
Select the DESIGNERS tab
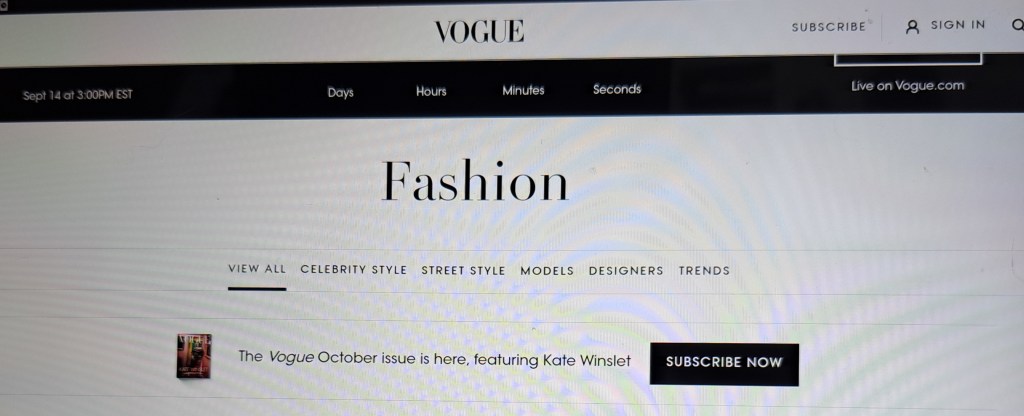point(626,270)
